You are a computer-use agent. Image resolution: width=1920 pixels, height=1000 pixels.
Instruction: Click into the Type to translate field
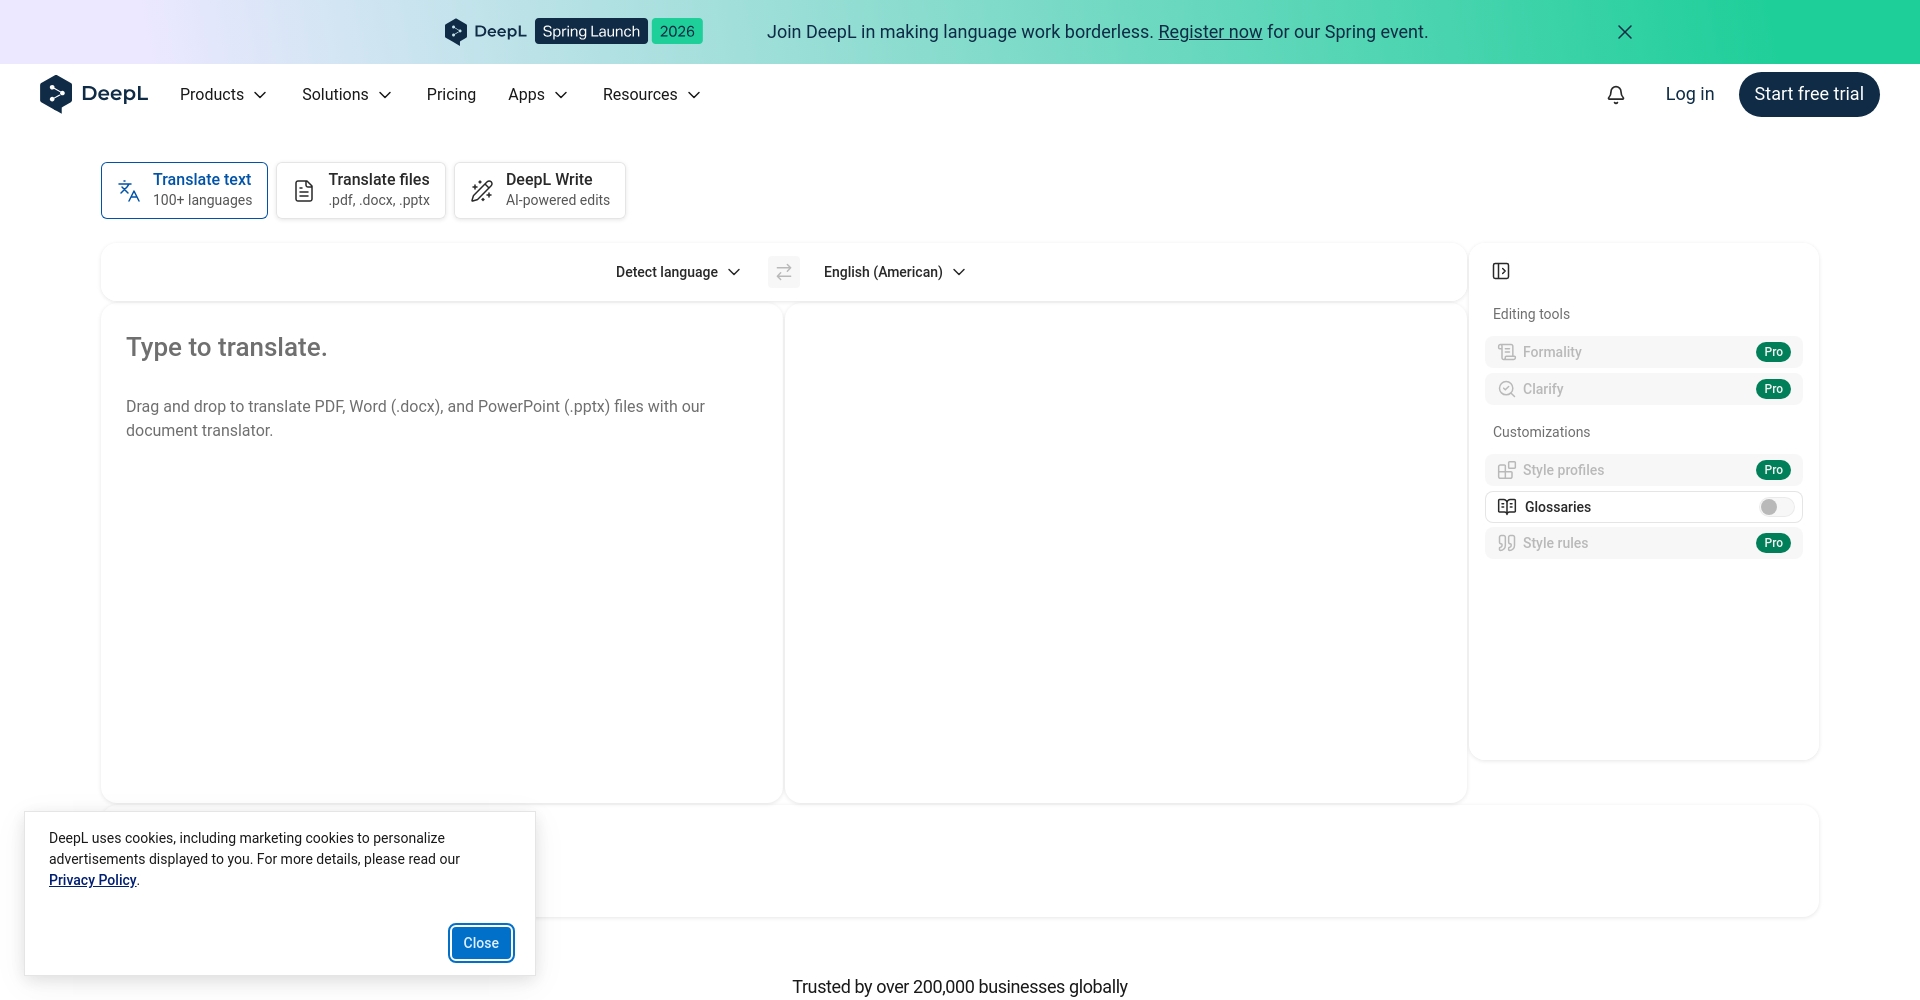click(440, 550)
